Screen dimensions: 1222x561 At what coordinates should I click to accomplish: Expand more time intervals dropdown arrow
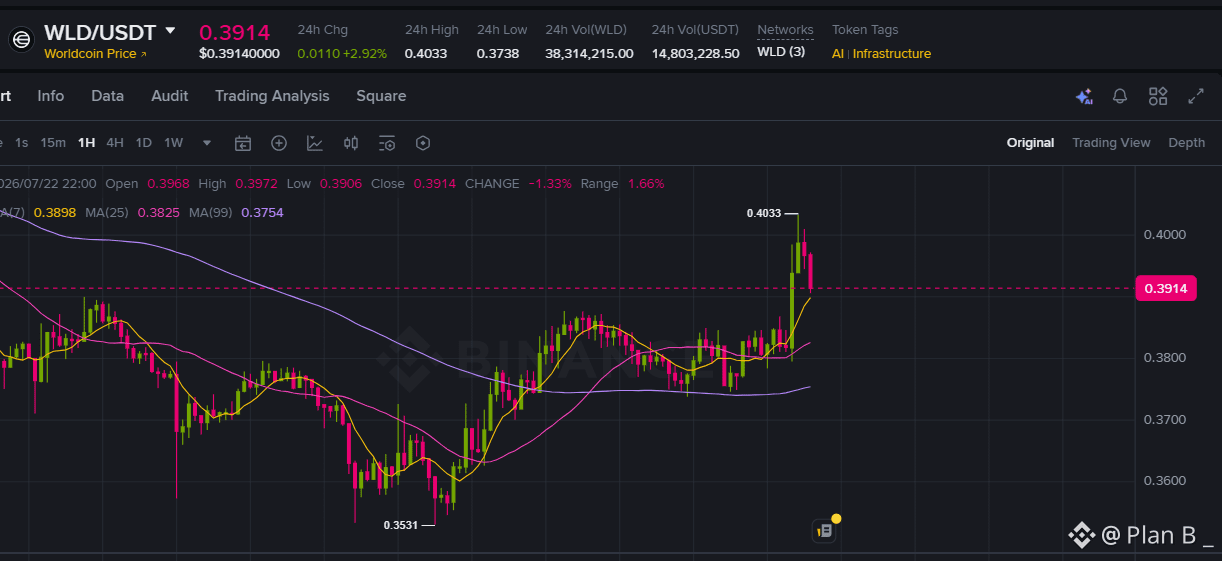tap(207, 143)
